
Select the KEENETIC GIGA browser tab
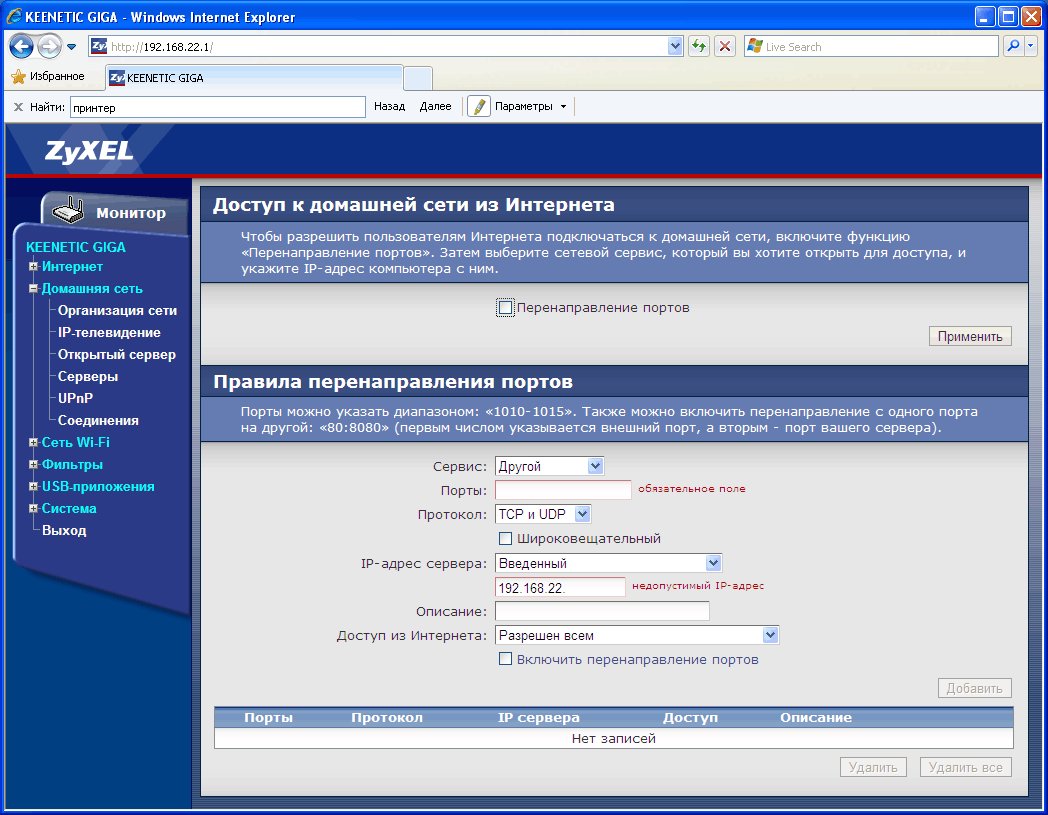point(254,78)
